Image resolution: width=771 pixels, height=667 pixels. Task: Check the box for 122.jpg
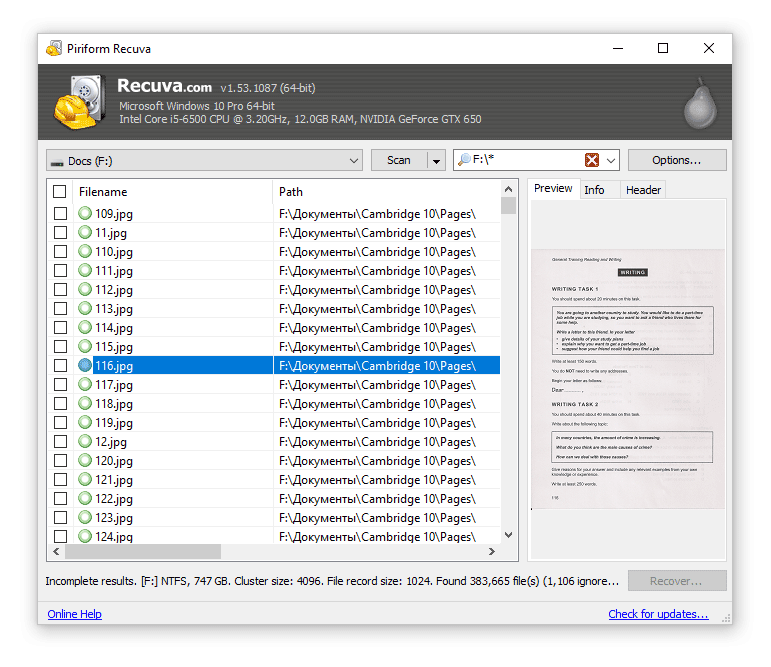pyautogui.click(x=60, y=498)
